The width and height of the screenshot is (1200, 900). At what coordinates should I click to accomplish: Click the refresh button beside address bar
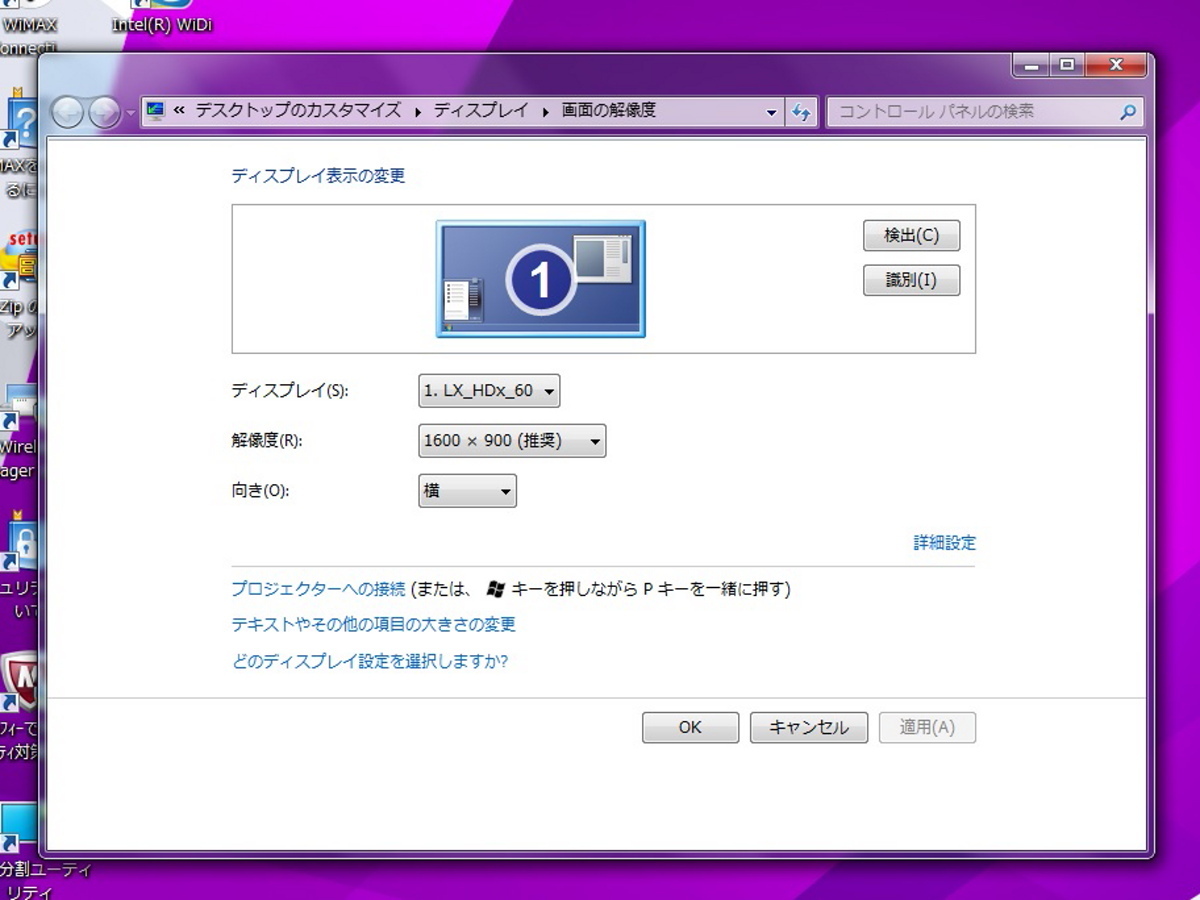(801, 112)
